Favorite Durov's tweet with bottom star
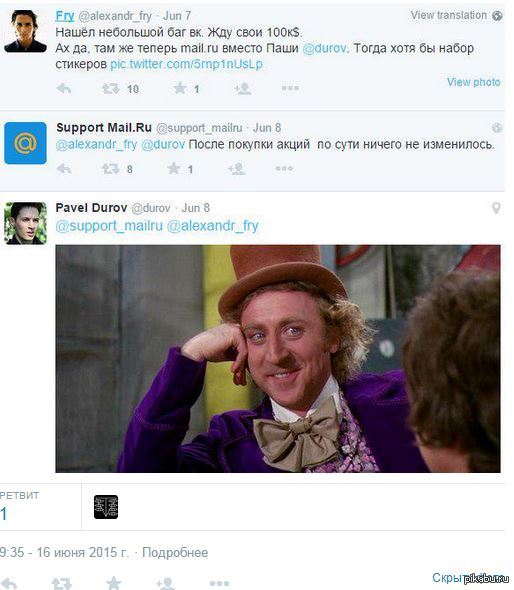514x590 pixels. [x=113, y=583]
